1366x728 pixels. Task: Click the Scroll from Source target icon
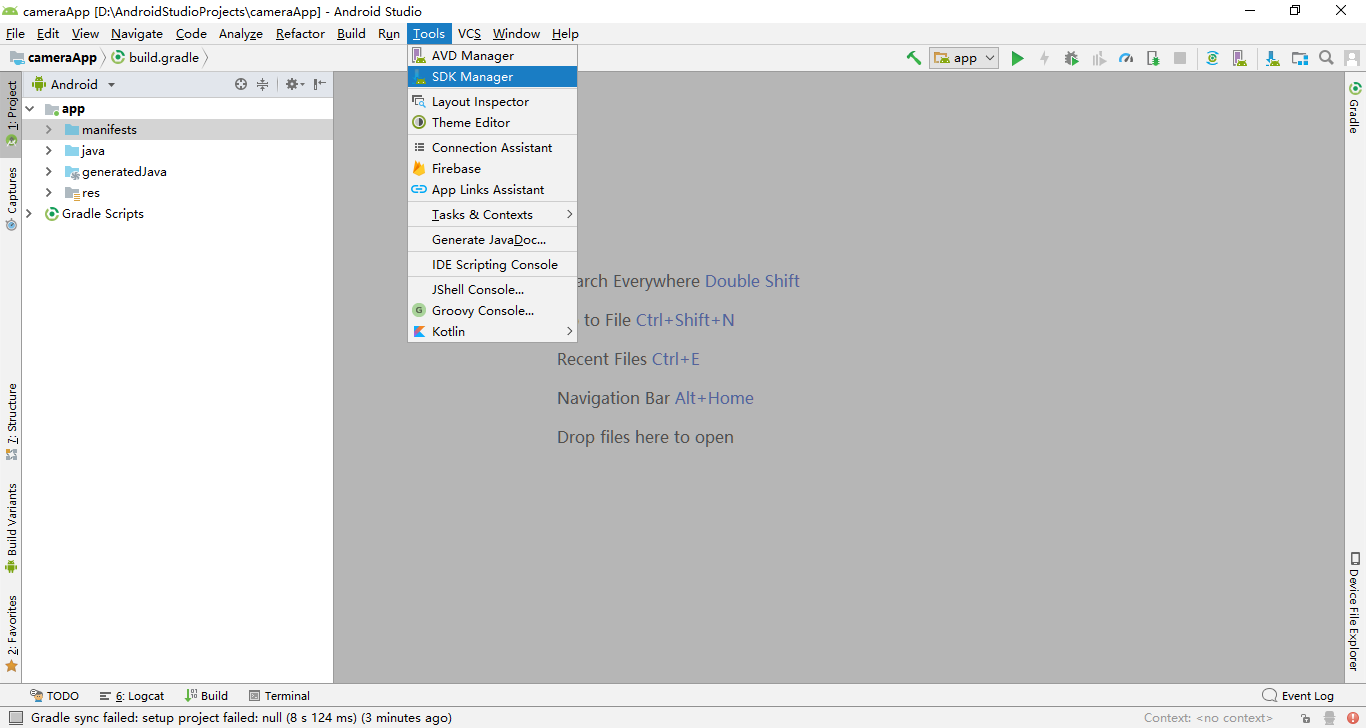click(241, 85)
